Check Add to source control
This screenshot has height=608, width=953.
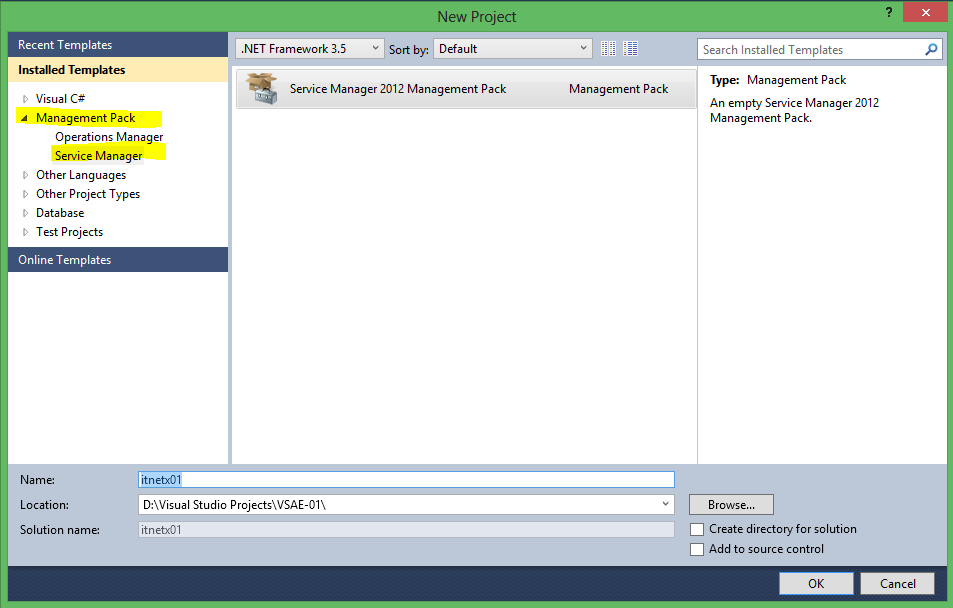click(697, 549)
